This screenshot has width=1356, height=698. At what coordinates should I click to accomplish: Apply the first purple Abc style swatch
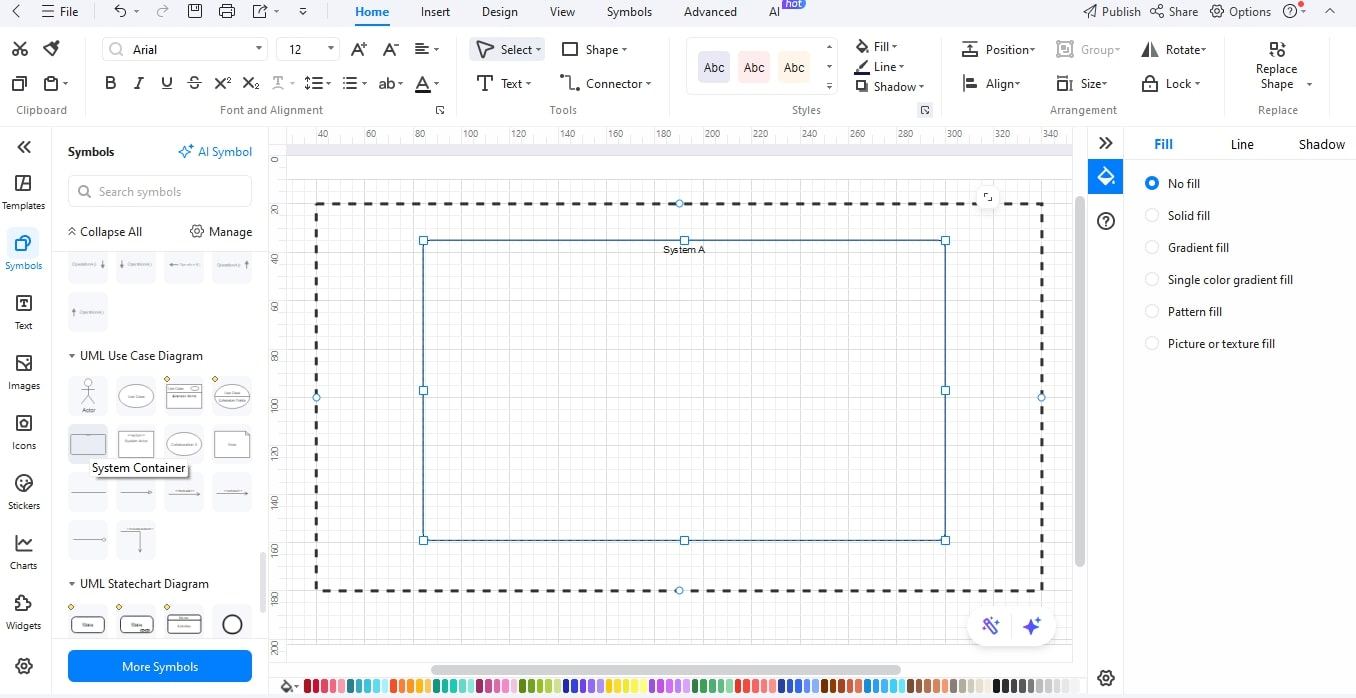click(x=714, y=67)
